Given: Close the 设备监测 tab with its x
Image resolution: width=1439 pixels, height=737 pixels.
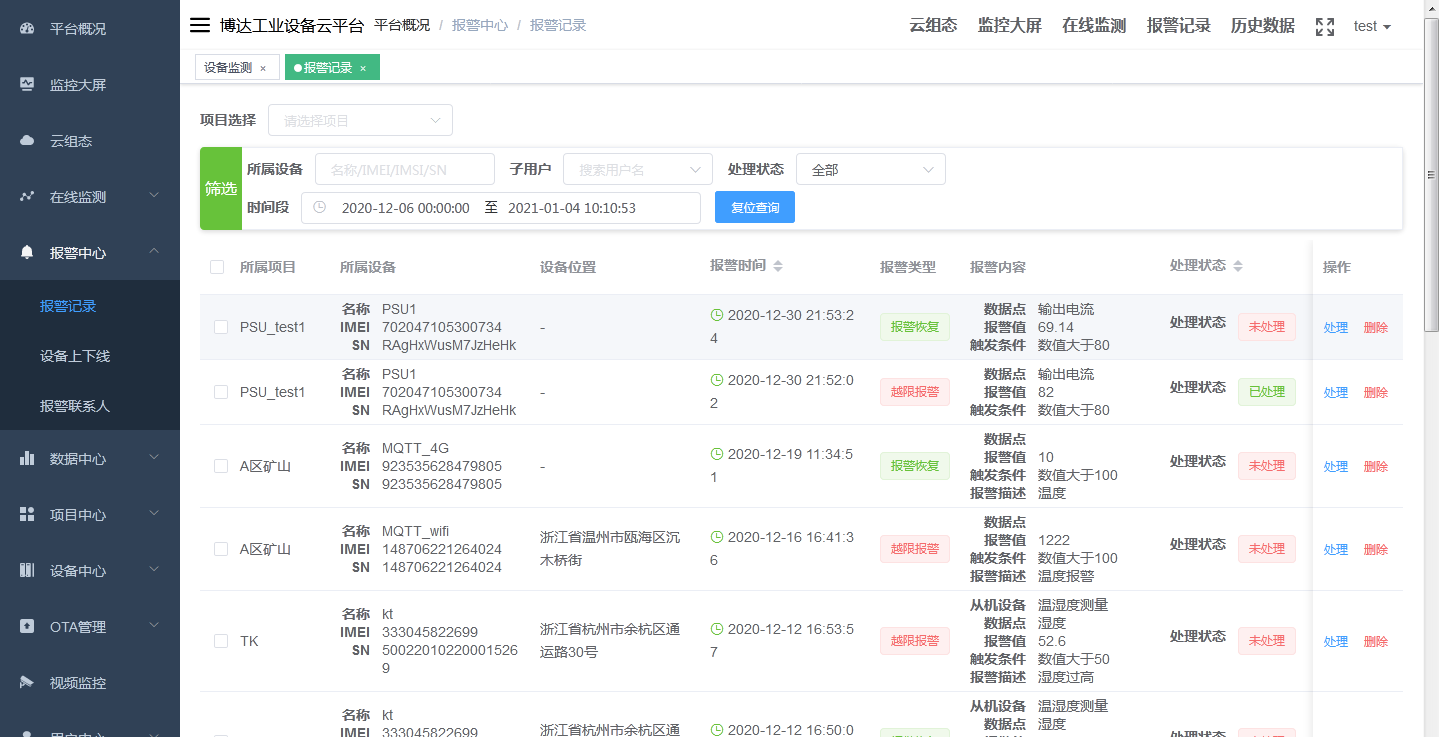Looking at the screenshot, I should click(263, 68).
